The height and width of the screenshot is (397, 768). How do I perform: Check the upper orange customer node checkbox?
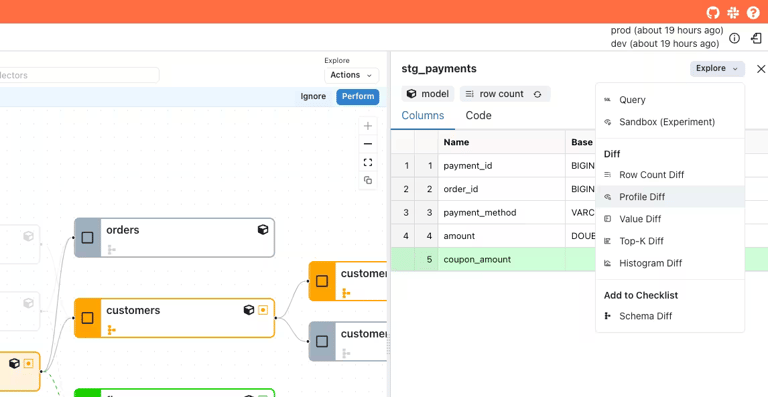(x=322, y=281)
